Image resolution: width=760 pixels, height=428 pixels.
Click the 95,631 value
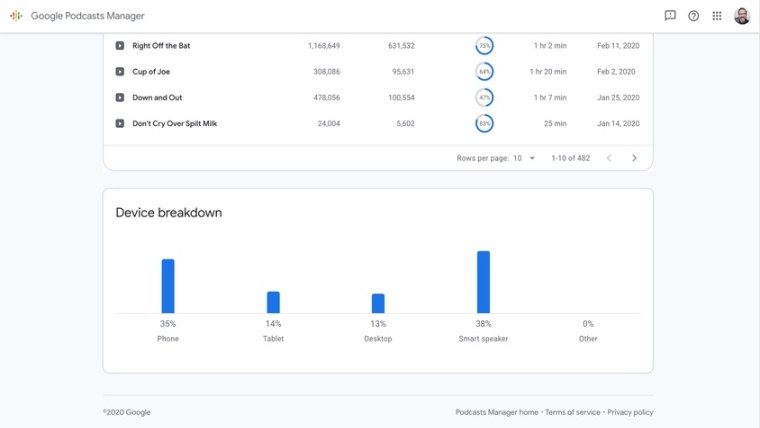tap(403, 72)
